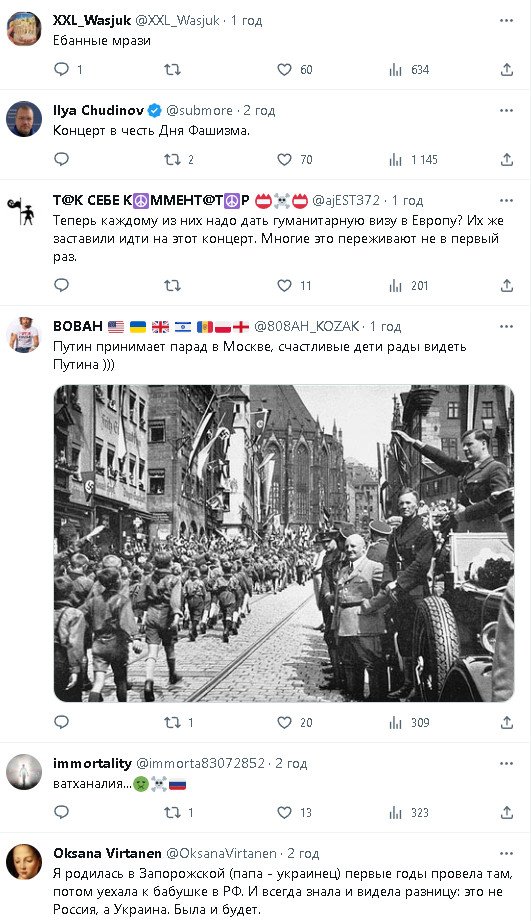View stats for tweet with 201 views
Image resolution: width=531 pixels, height=921 pixels.
pos(409,286)
